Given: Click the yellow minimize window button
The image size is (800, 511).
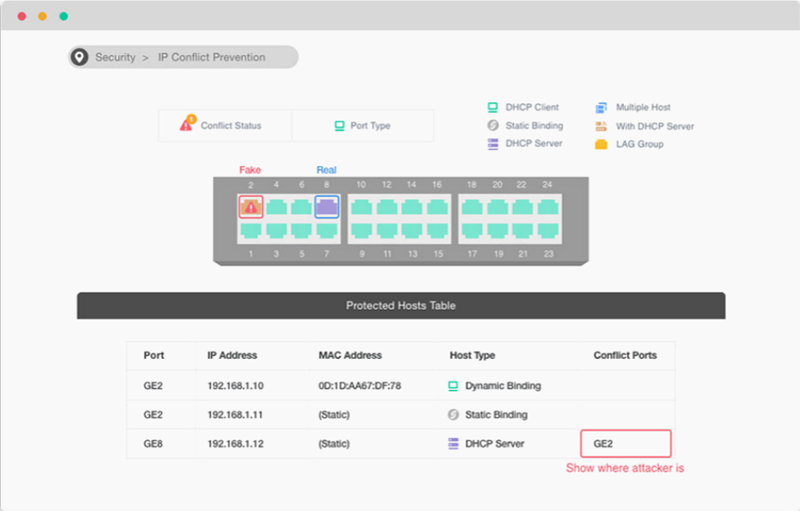Looking at the screenshot, I should pos(42,16).
